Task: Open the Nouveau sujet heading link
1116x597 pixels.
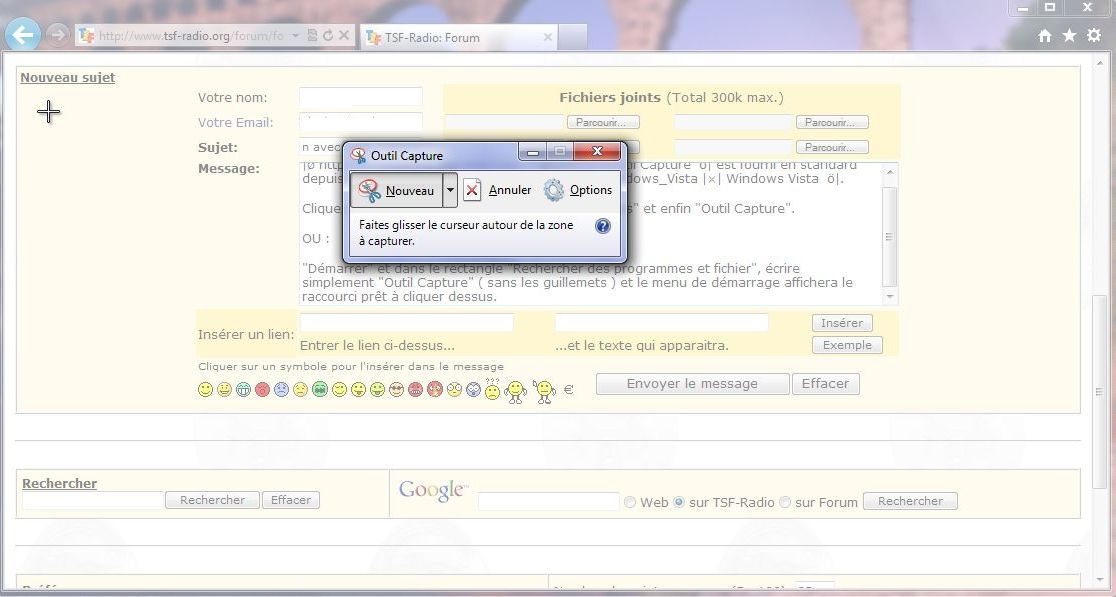Action: [x=68, y=78]
